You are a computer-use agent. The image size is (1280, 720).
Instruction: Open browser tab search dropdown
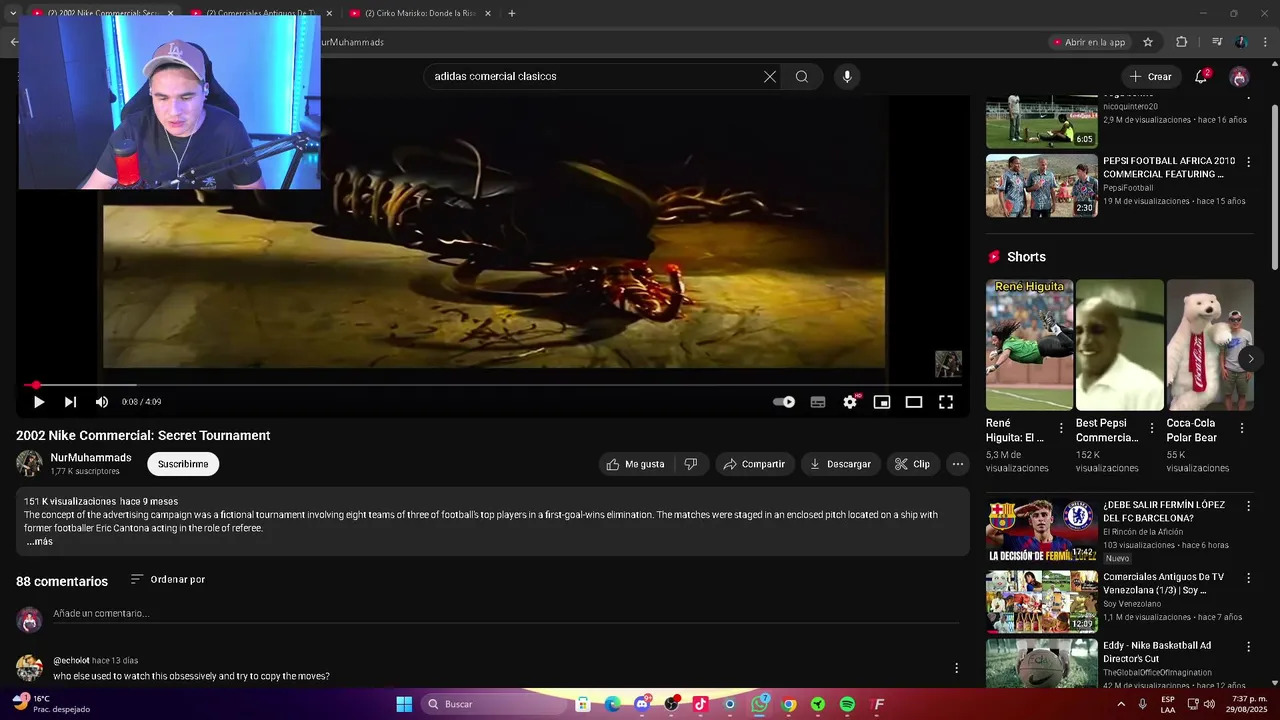[12, 13]
